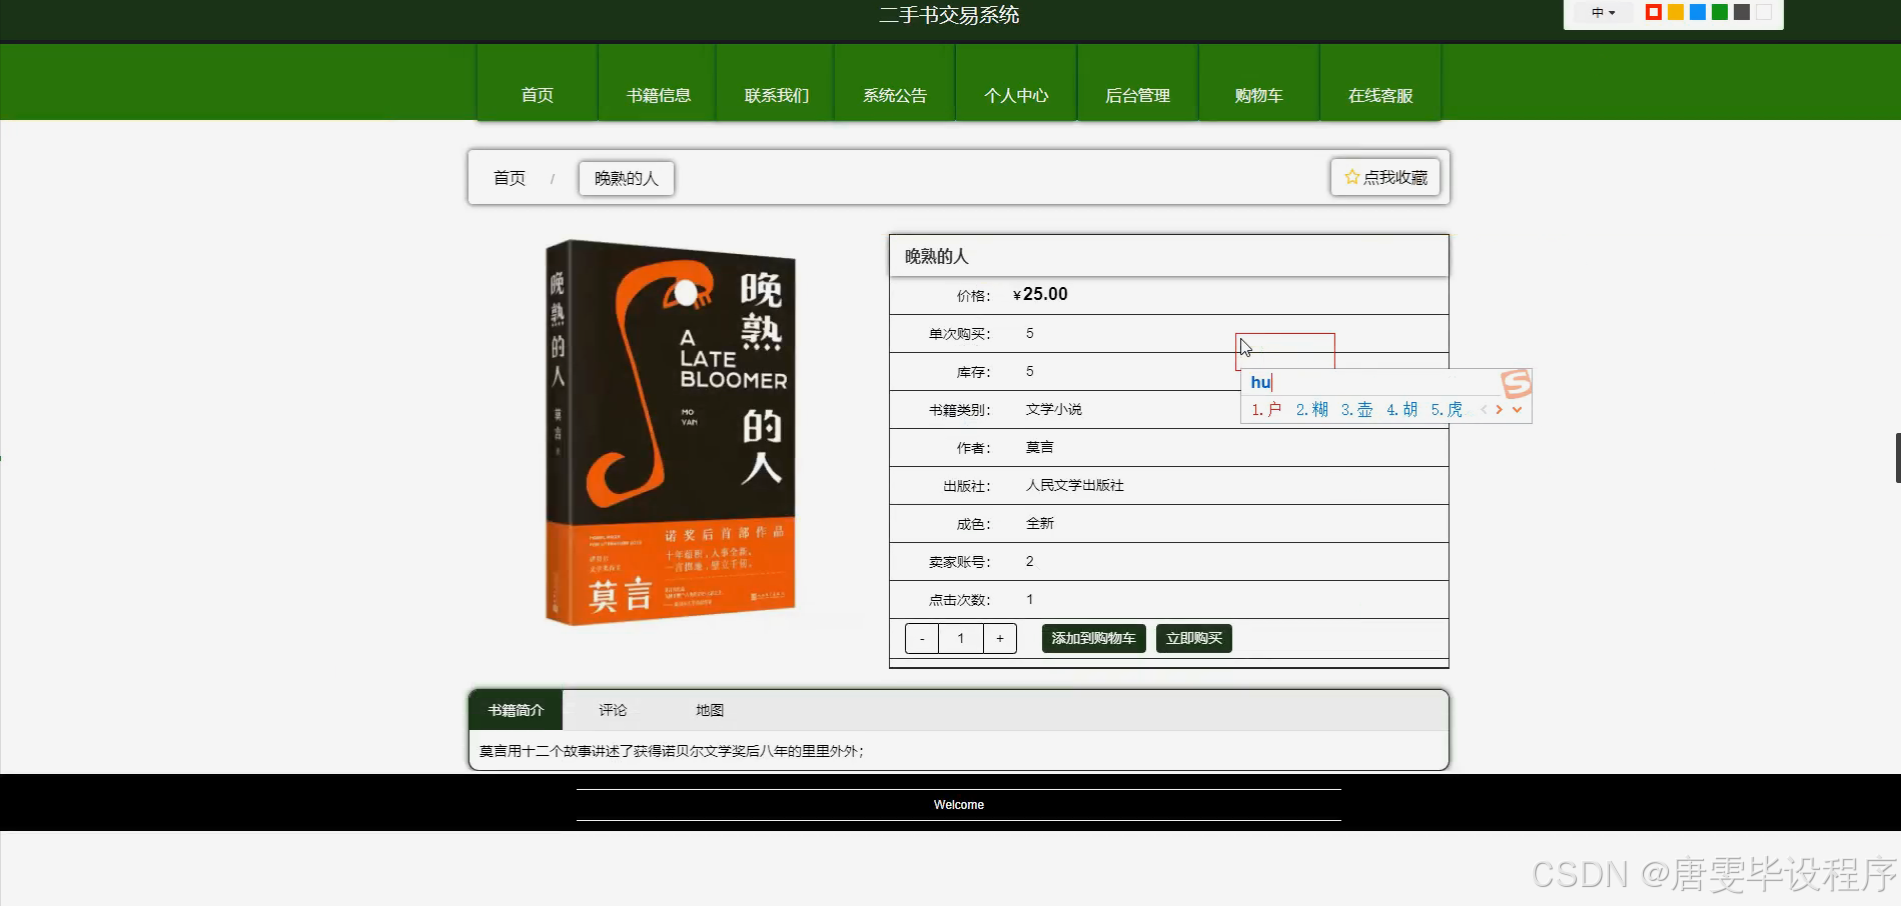Screen dimensions: 1901x906
Task: Click 立即购买 button
Action: point(1194,638)
